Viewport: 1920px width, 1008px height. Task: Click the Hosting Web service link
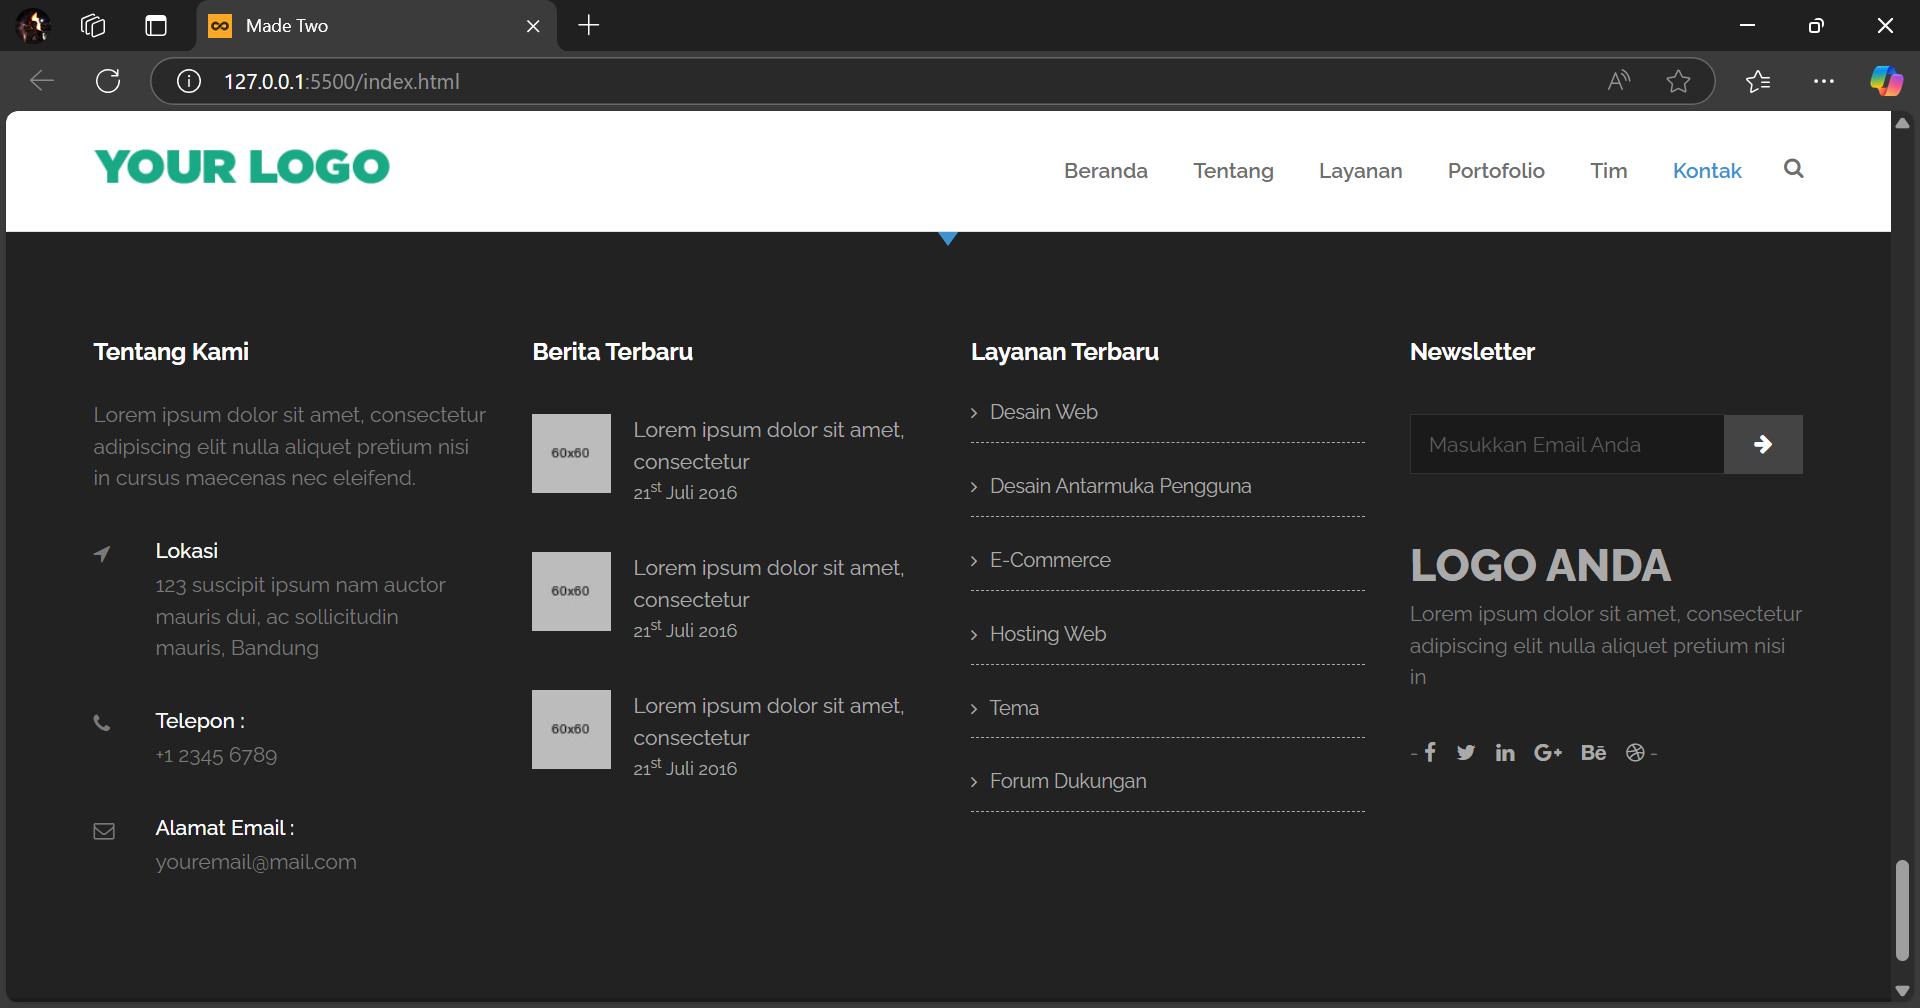click(x=1047, y=634)
